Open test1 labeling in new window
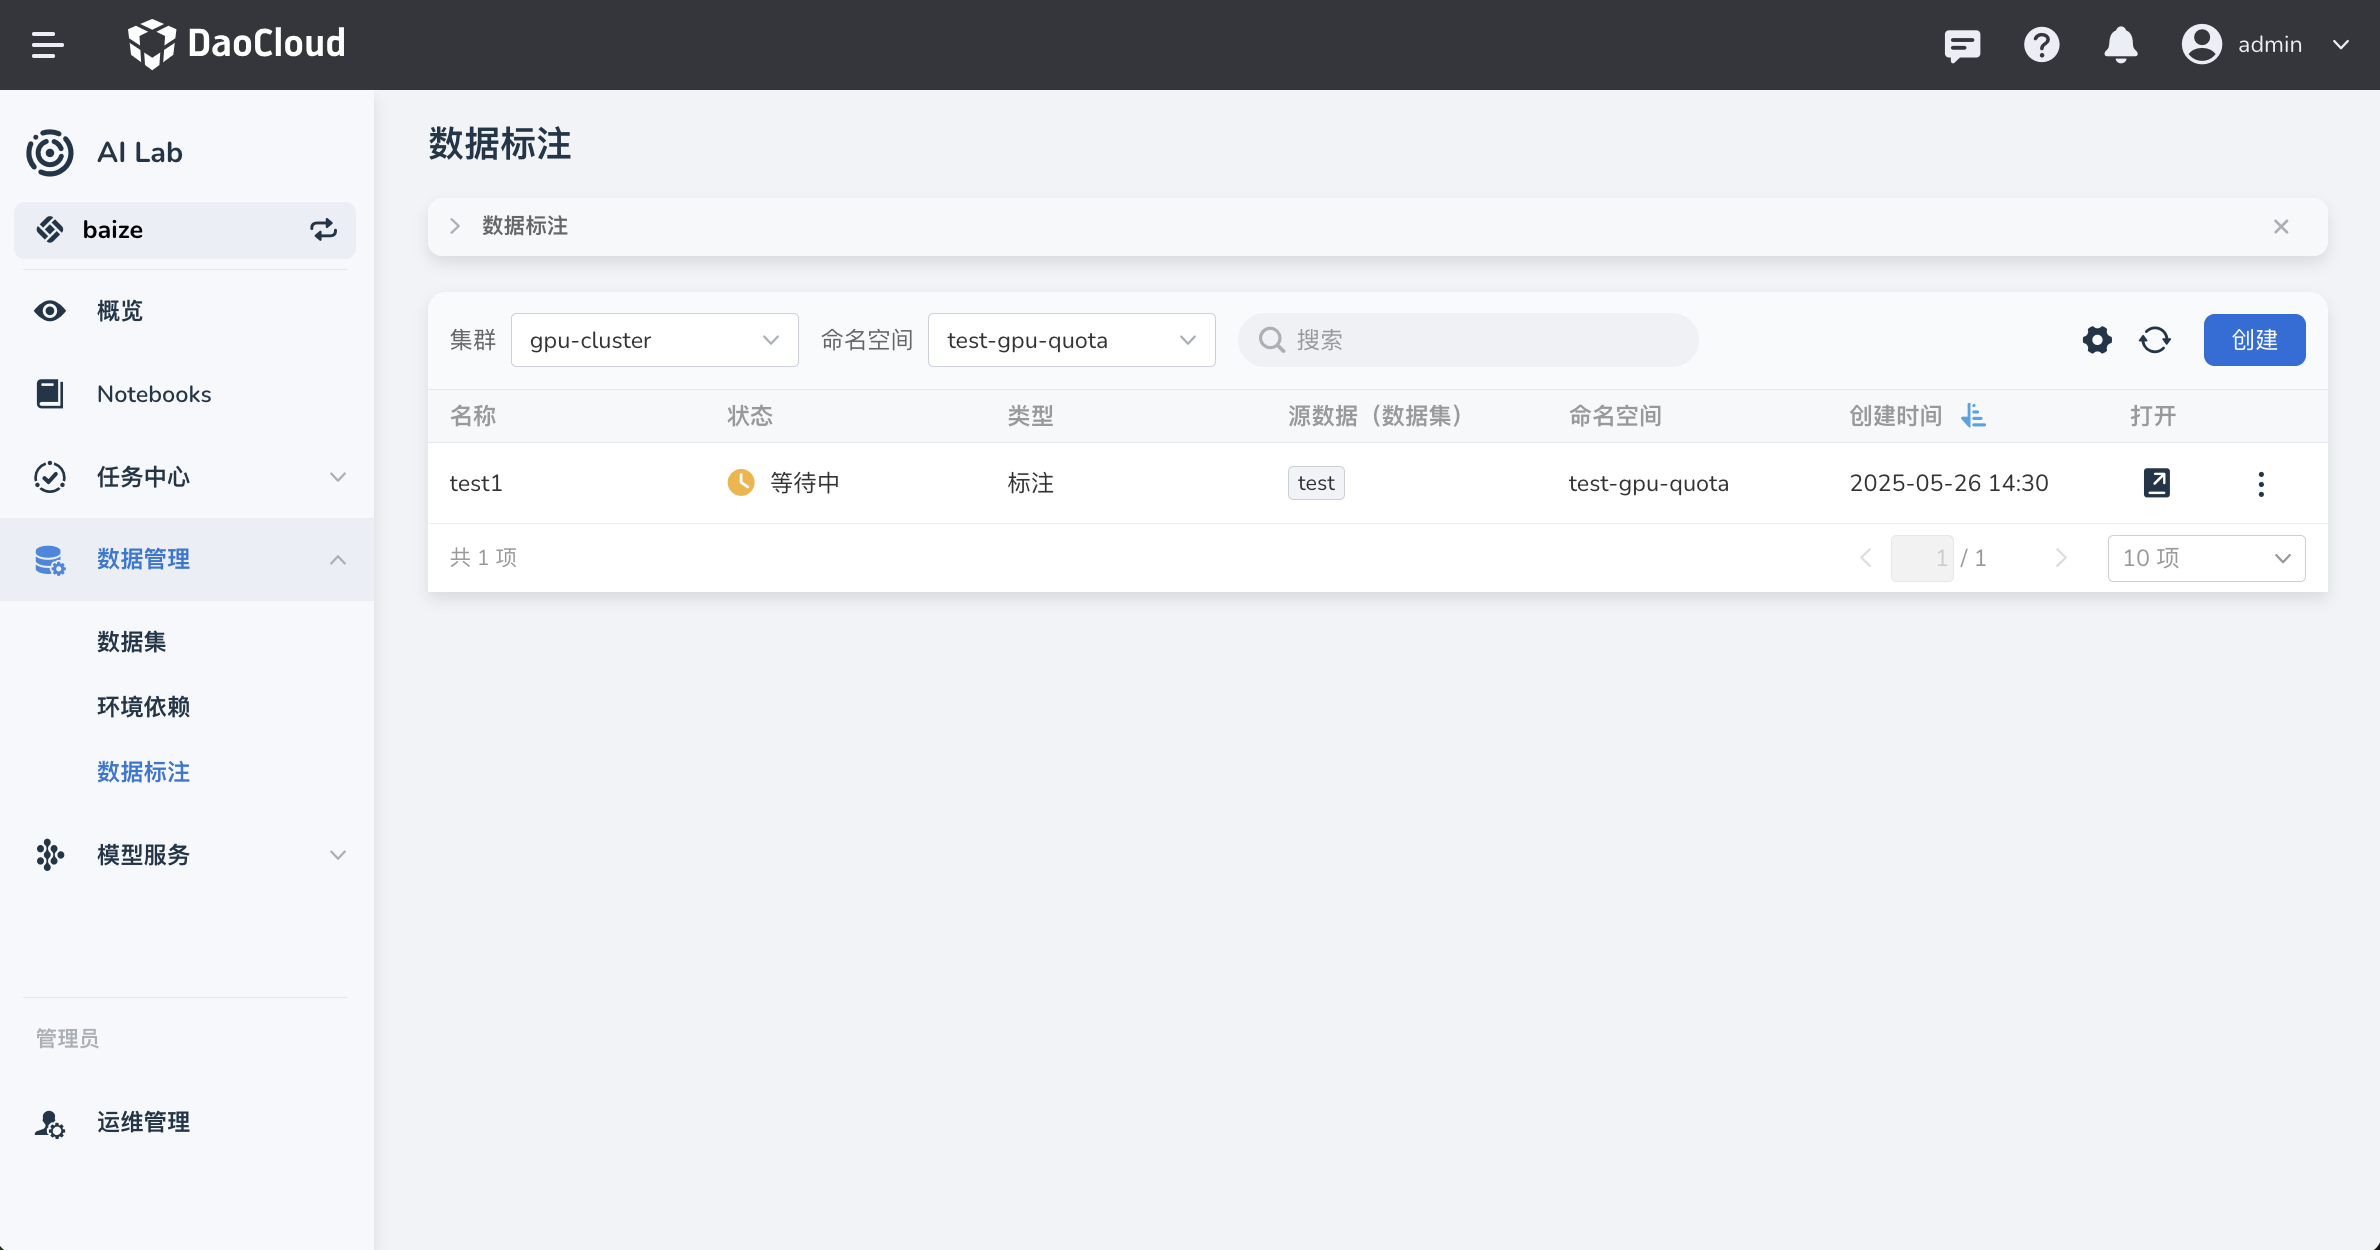The width and height of the screenshot is (2380, 1250). (2157, 483)
